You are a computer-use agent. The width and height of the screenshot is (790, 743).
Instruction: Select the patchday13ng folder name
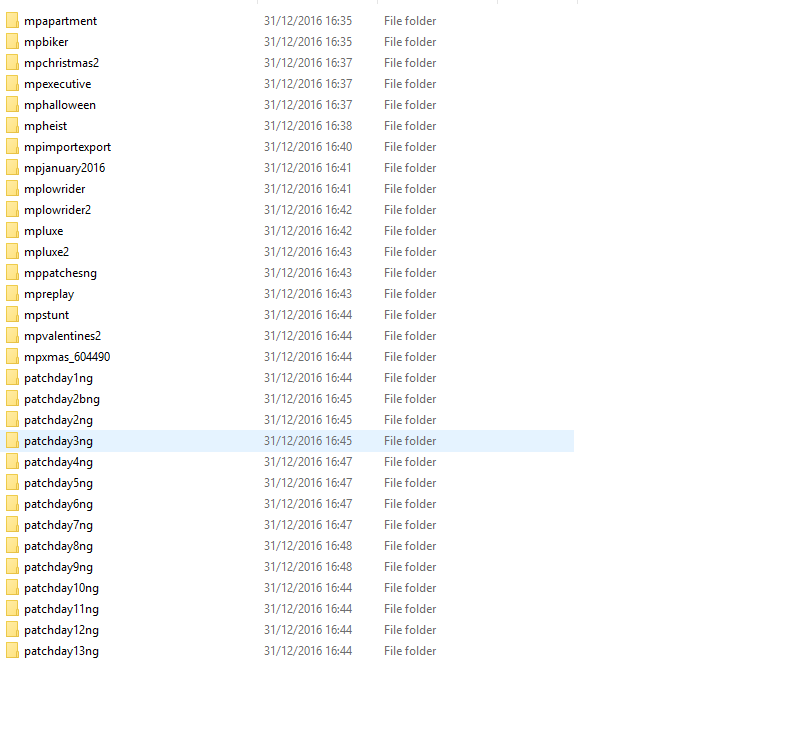(x=61, y=651)
